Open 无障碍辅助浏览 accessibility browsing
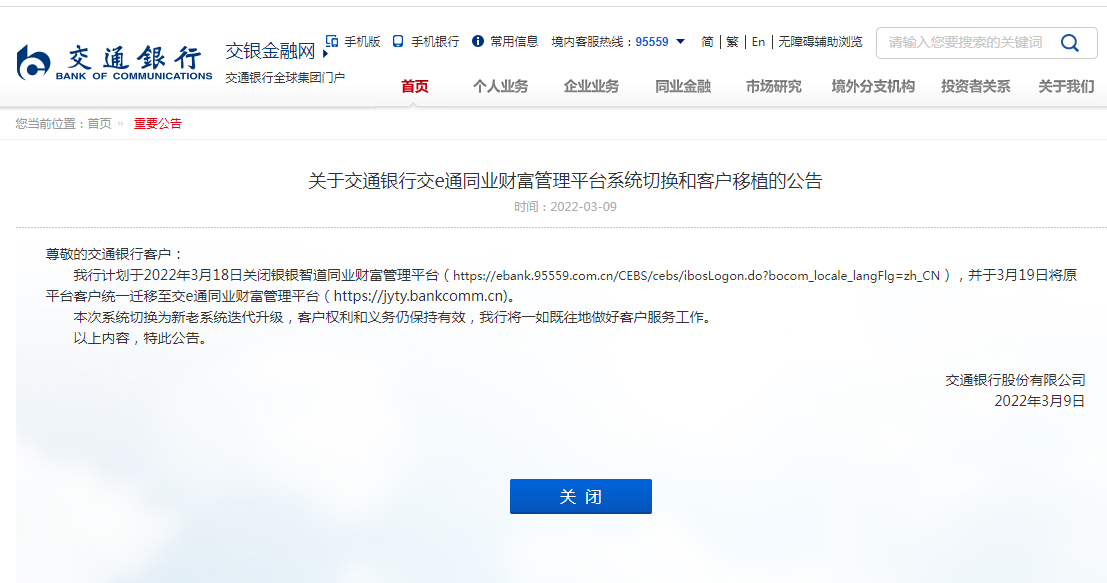Viewport: 1107px width, 583px height. 820,42
